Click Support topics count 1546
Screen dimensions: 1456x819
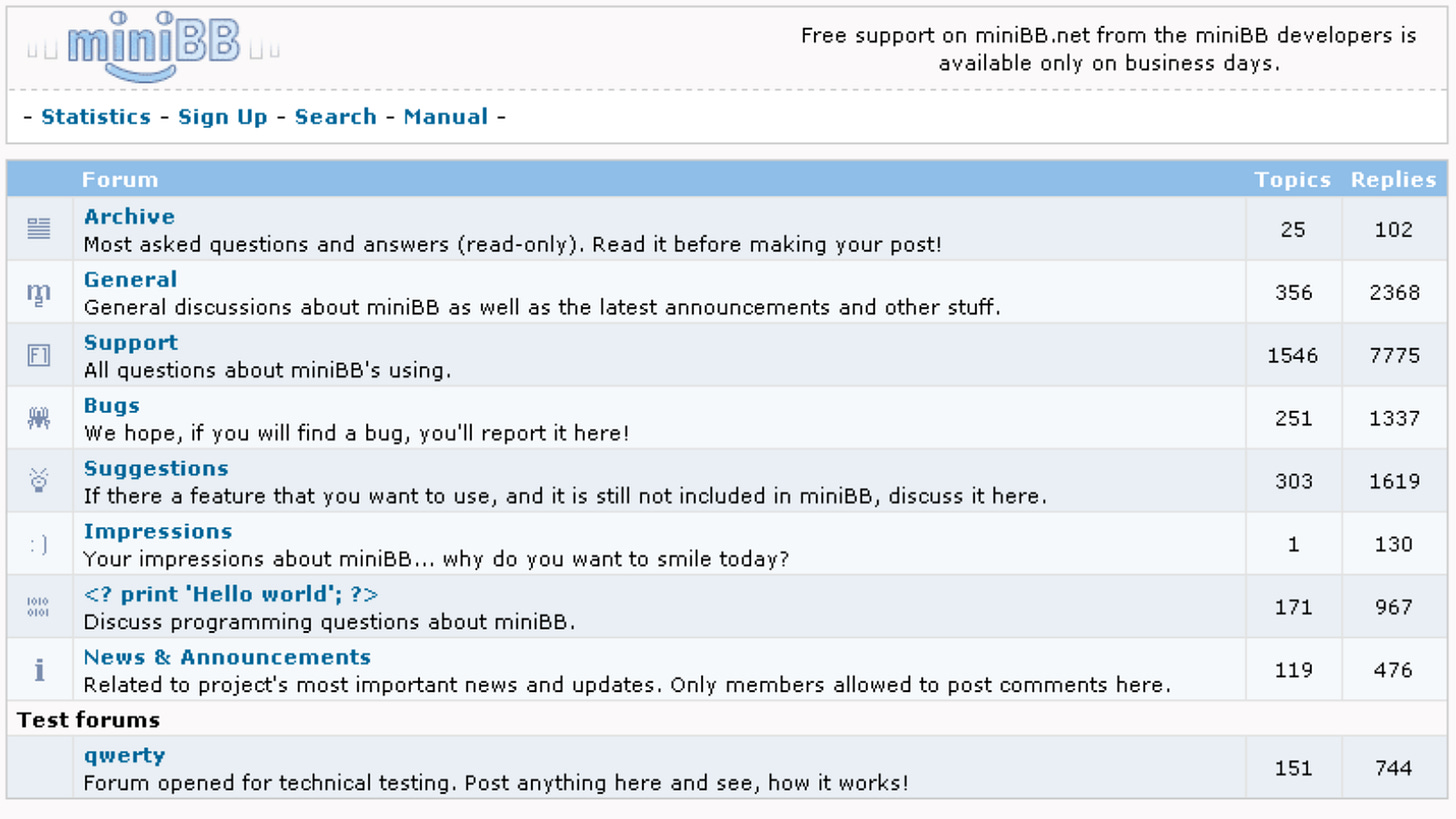click(x=1293, y=355)
